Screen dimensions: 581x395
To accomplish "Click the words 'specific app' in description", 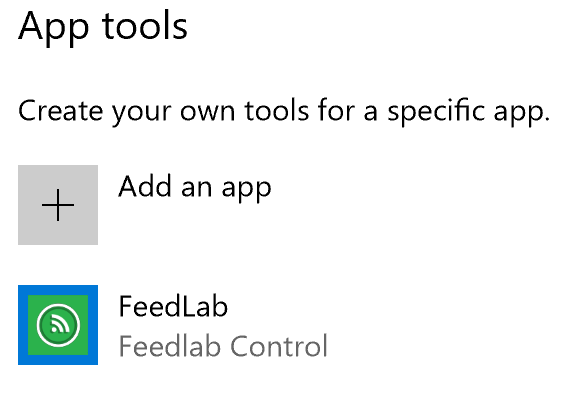I will tap(469, 112).
